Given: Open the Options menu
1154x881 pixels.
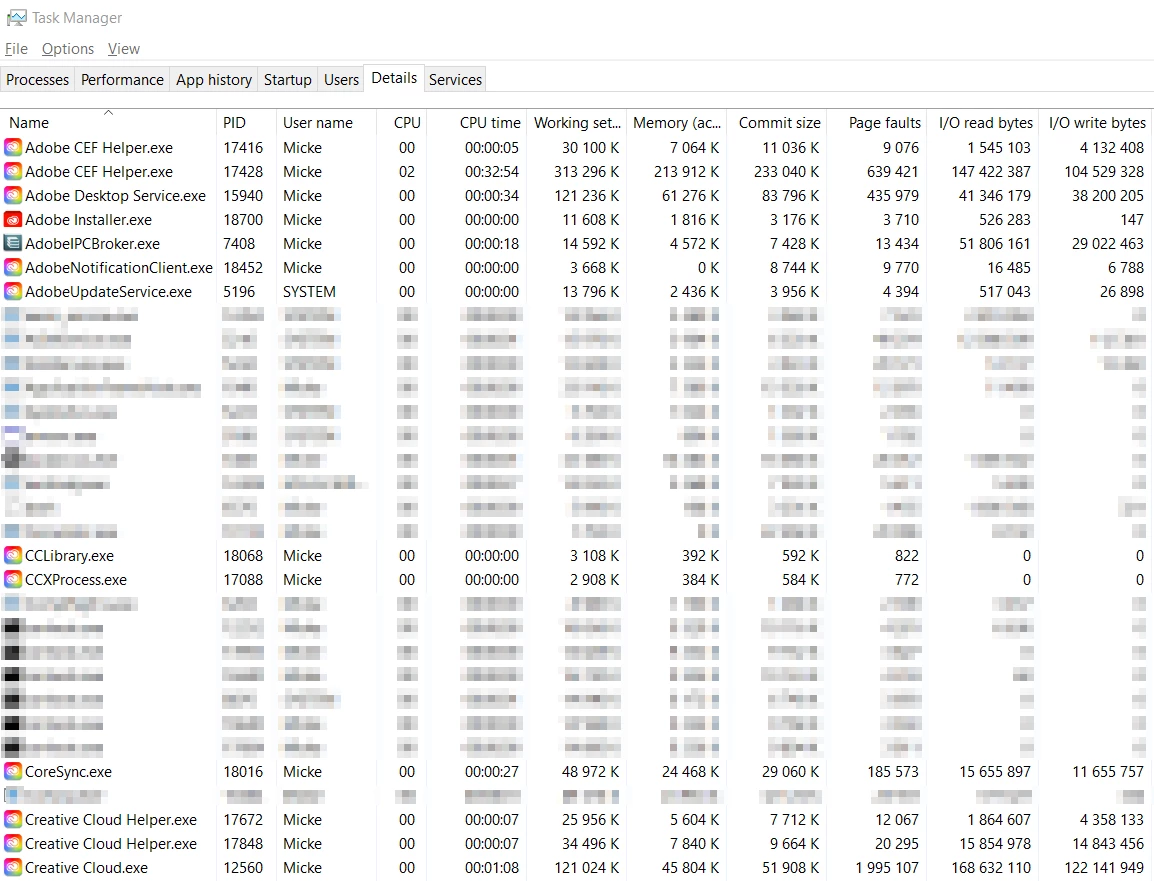Looking at the screenshot, I should [x=68, y=49].
